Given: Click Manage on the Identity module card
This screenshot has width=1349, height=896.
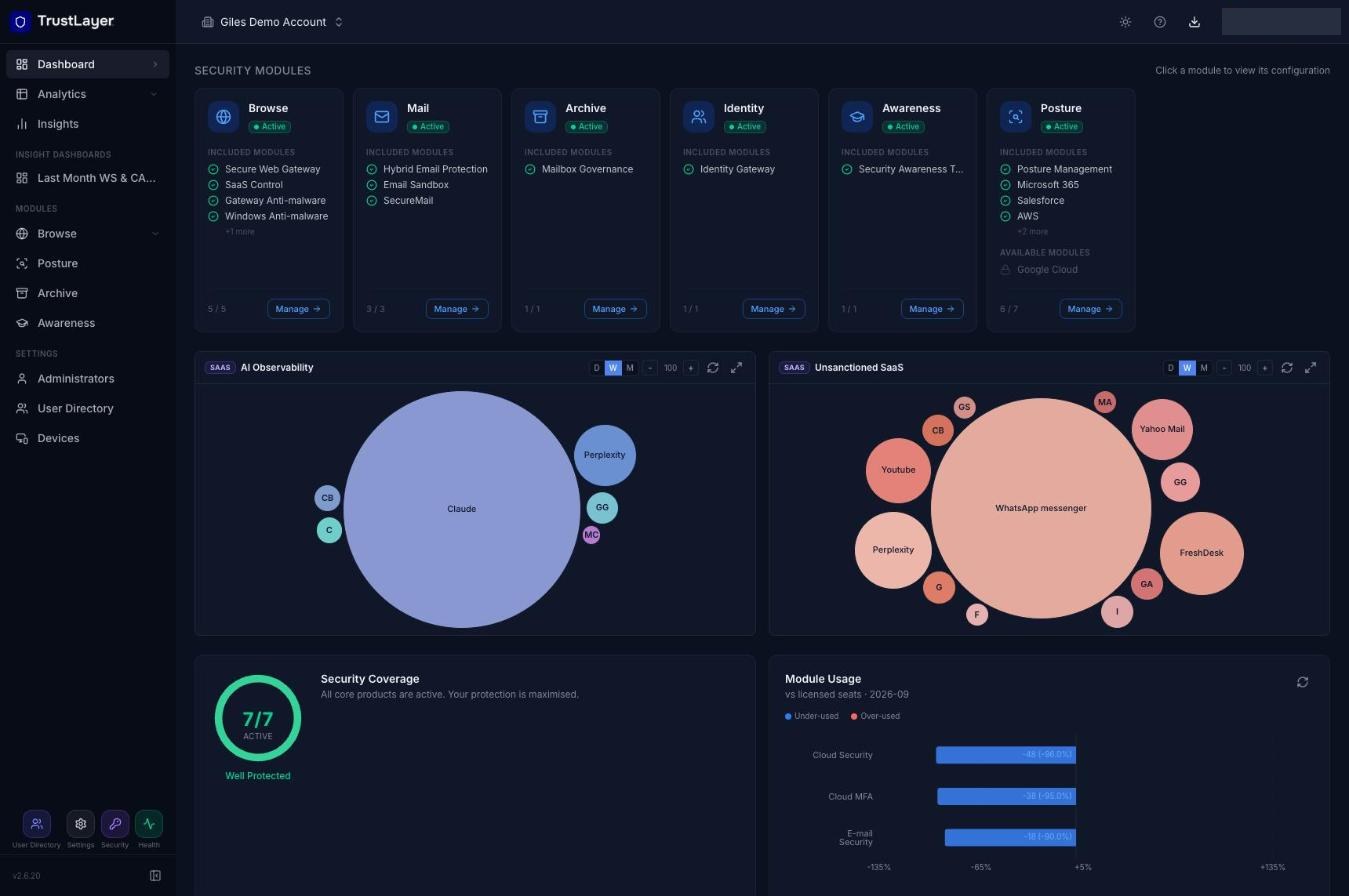Looking at the screenshot, I should click(774, 309).
